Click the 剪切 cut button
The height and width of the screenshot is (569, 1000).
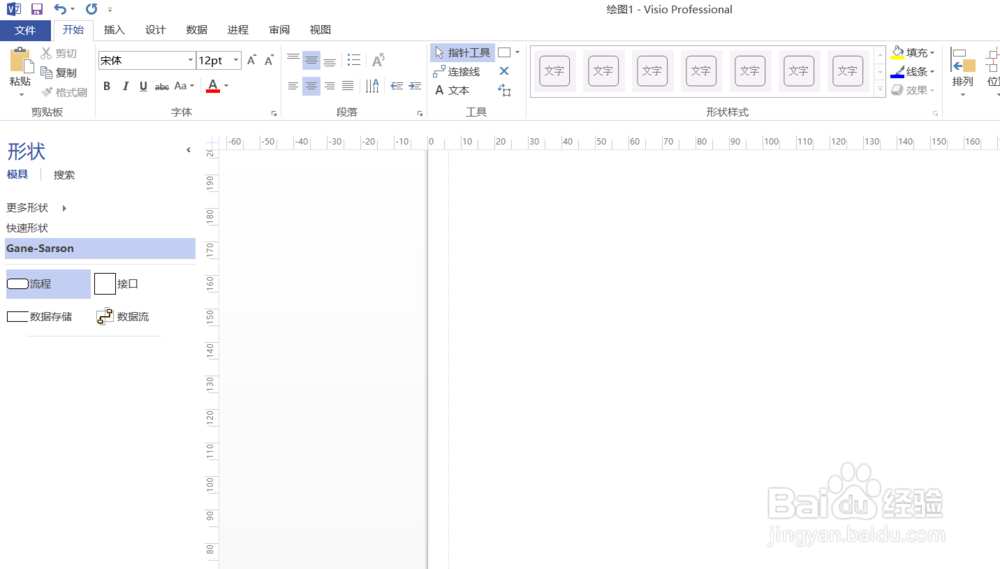[x=59, y=54]
